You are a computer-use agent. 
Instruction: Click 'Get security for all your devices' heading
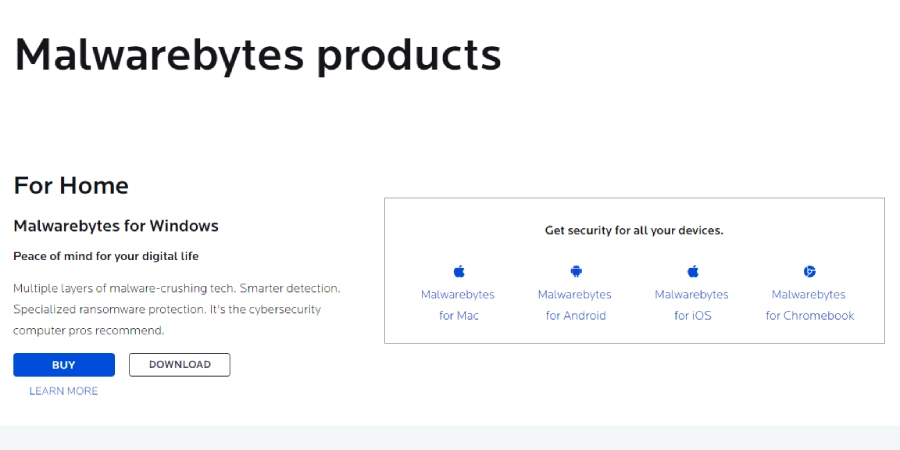634,231
